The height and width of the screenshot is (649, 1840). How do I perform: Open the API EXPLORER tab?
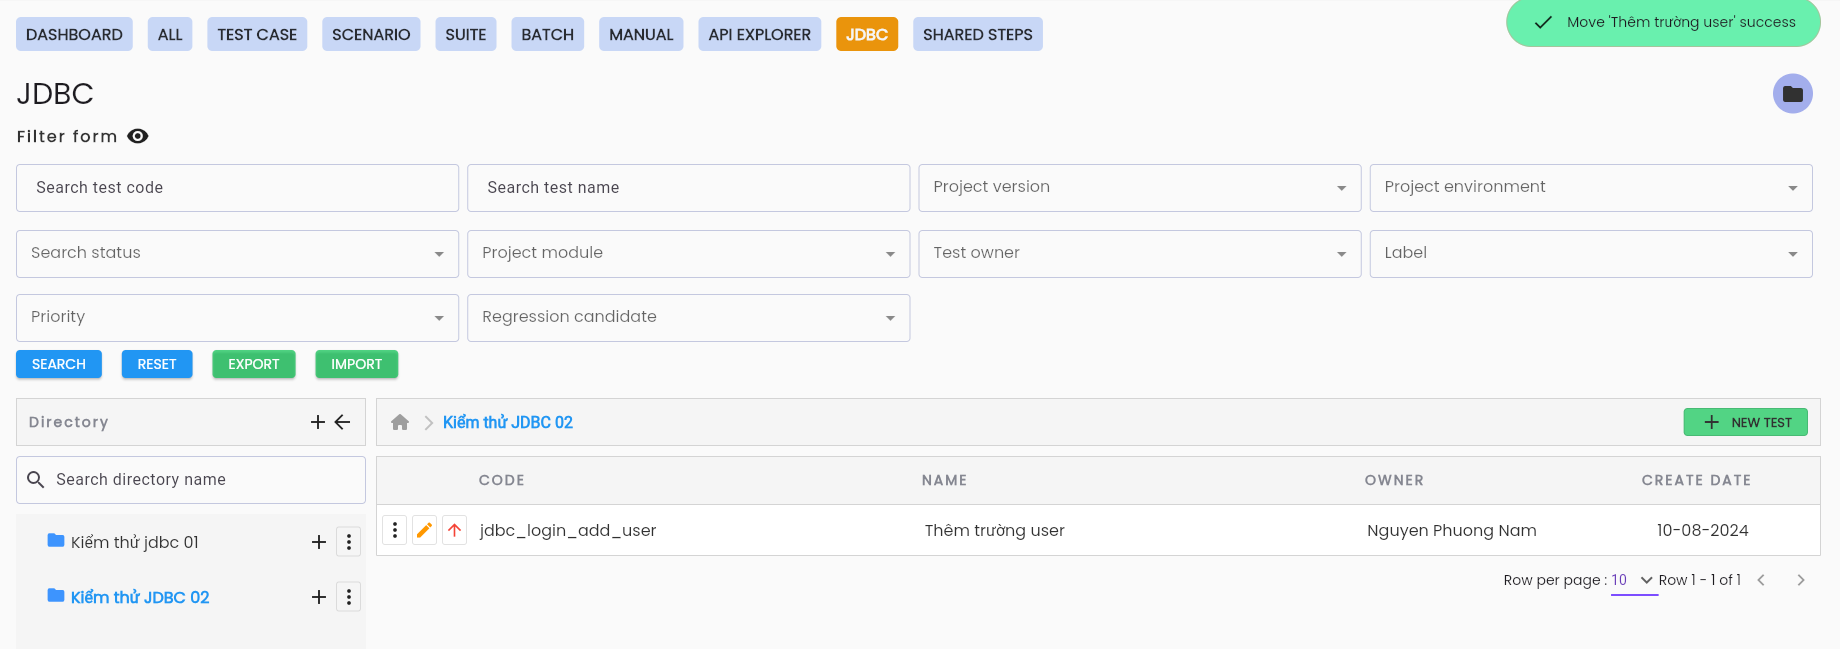click(x=760, y=34)
